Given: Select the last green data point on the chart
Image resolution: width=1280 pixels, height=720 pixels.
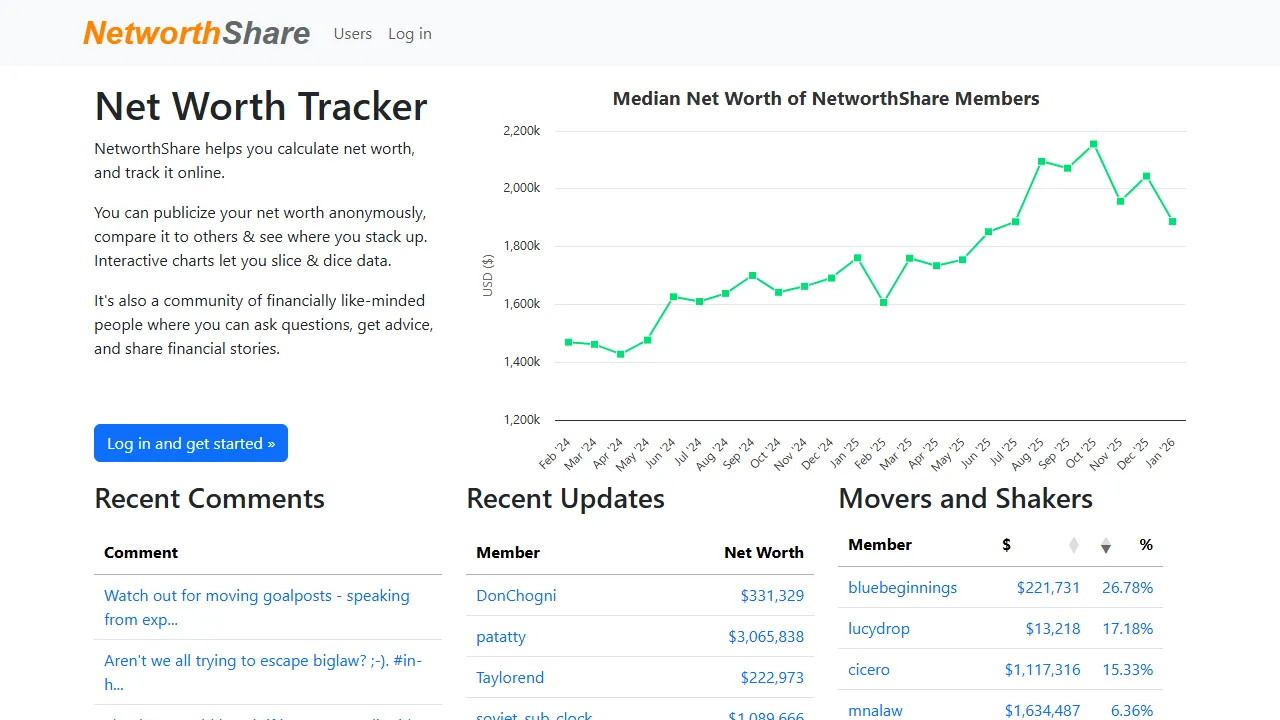Looking at the screenshot, I should pos(1172,222).
